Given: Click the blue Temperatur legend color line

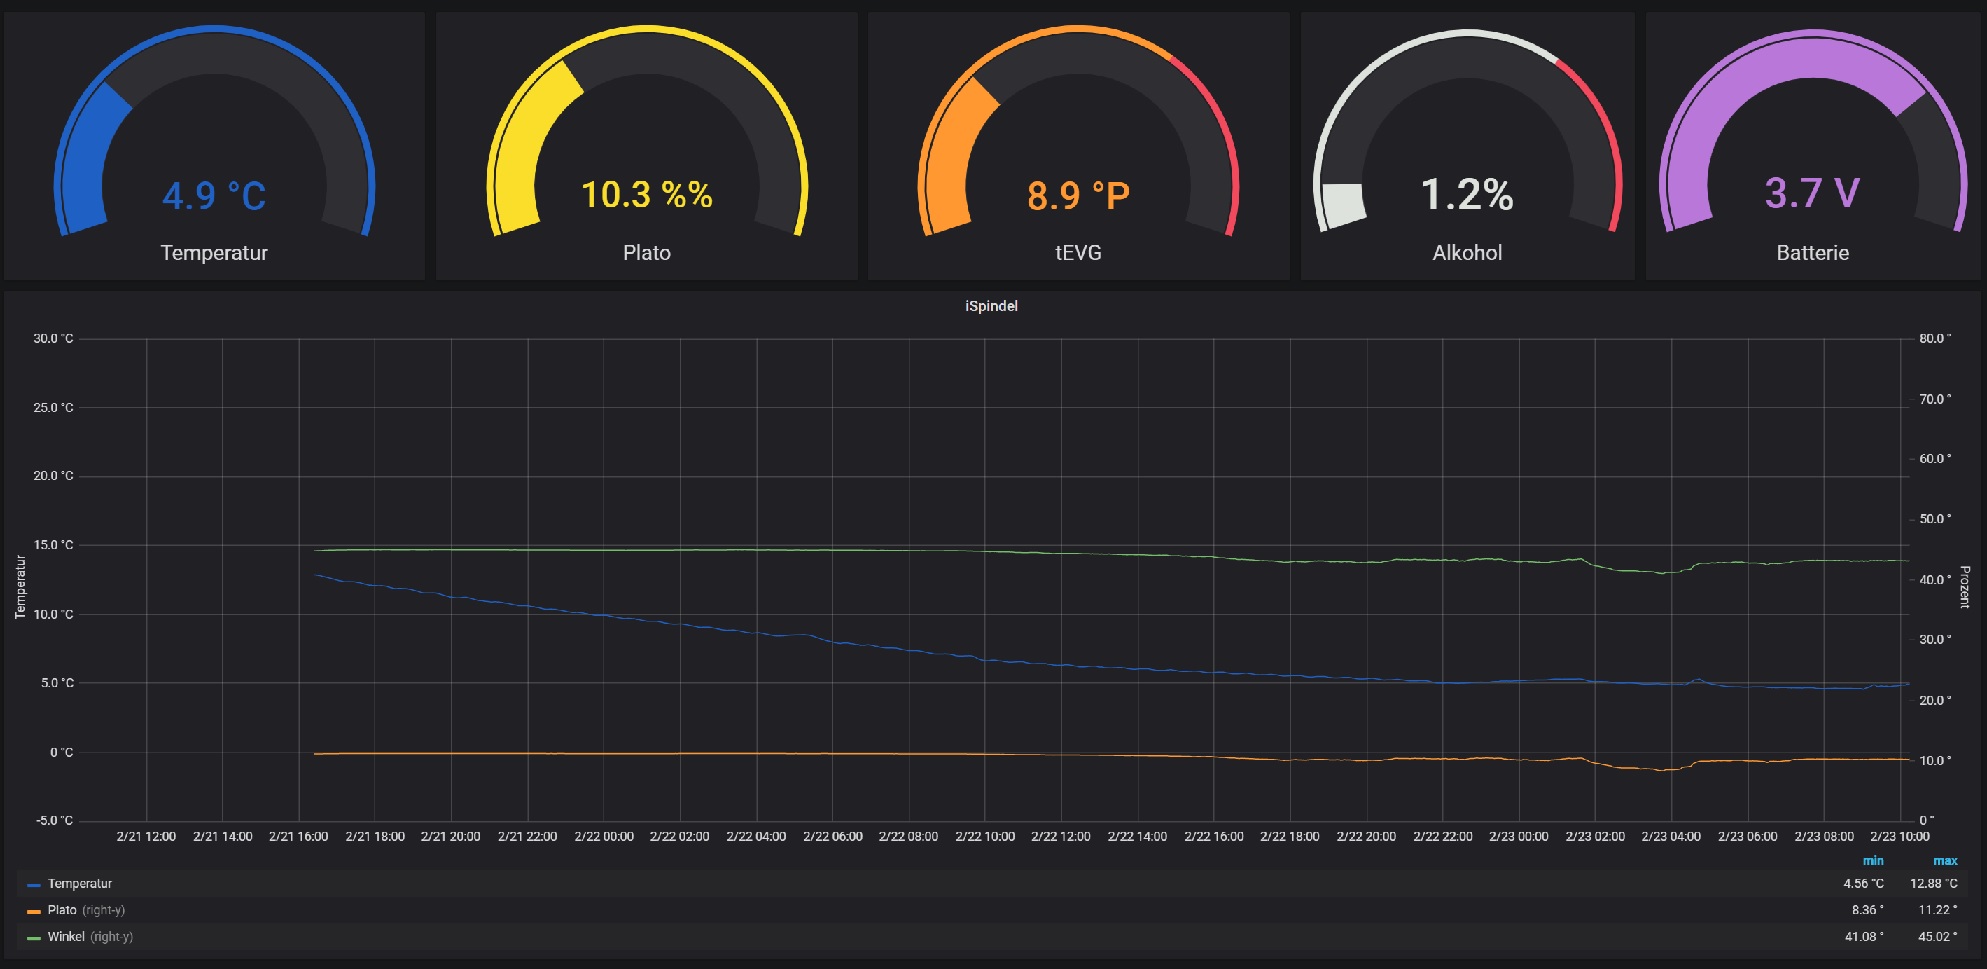Looking at the screenshot, I should coord(34,885).
